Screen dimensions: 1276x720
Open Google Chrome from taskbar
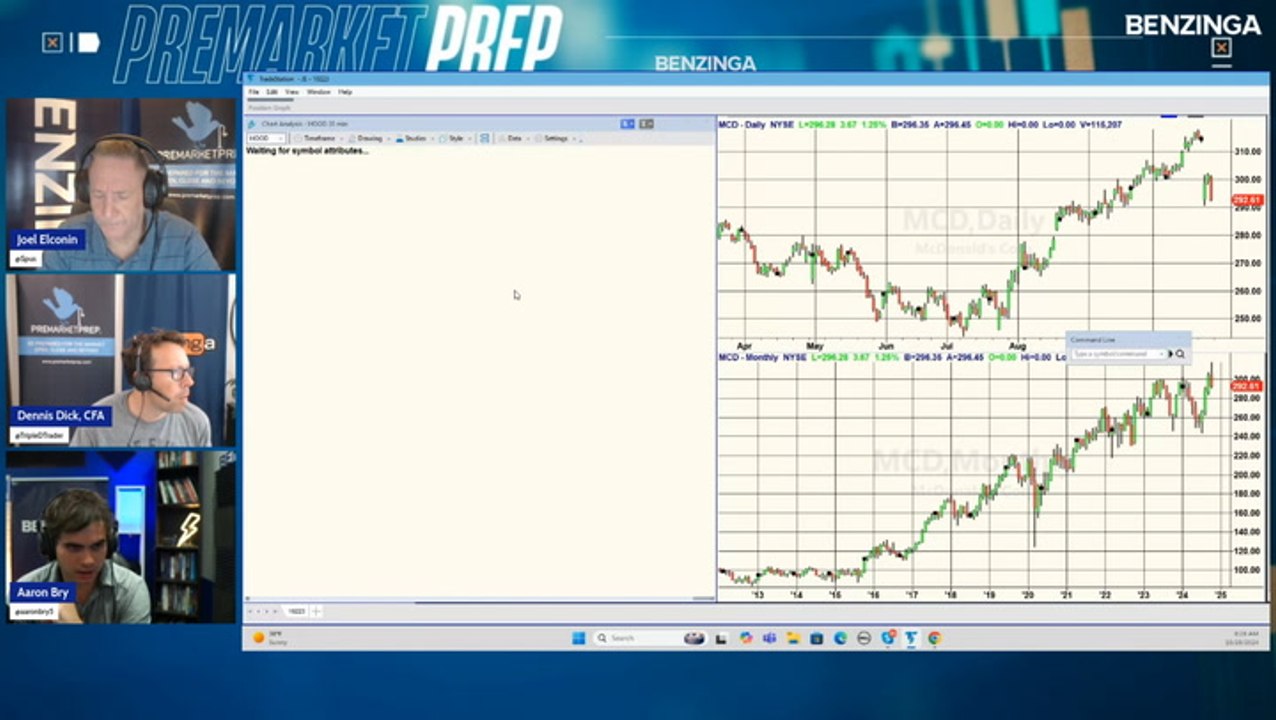pyautogui.click(x=934, y=638)
